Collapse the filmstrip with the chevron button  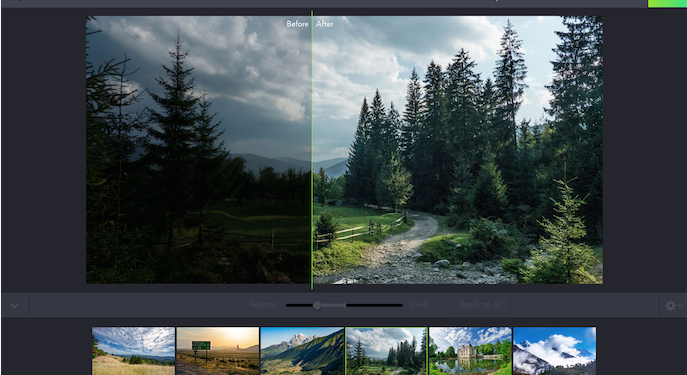click(x=15, y=305)
